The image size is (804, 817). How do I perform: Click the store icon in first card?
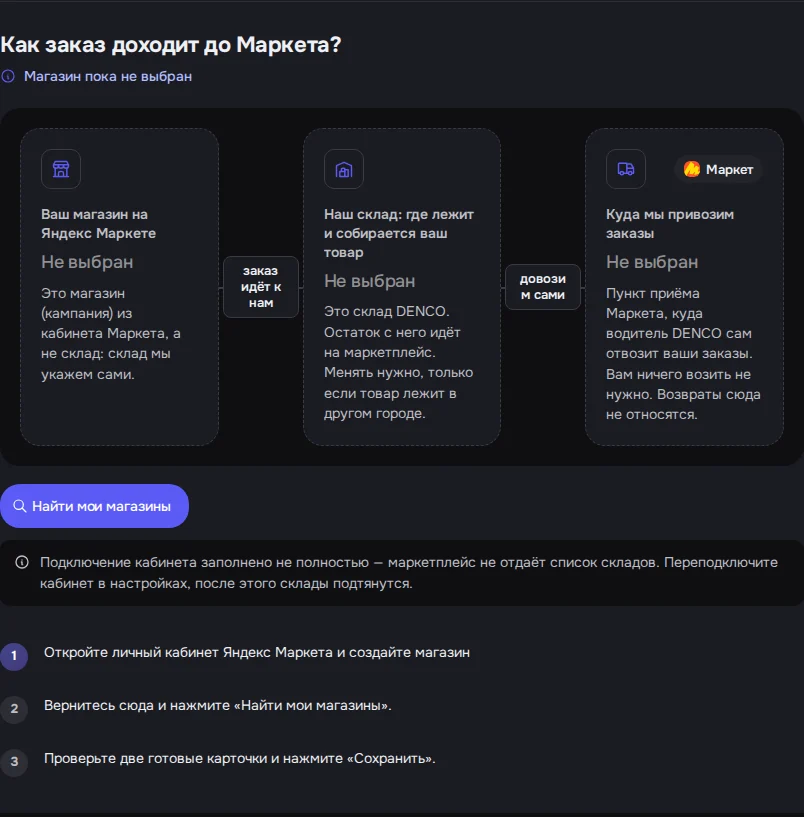[61, 169]
